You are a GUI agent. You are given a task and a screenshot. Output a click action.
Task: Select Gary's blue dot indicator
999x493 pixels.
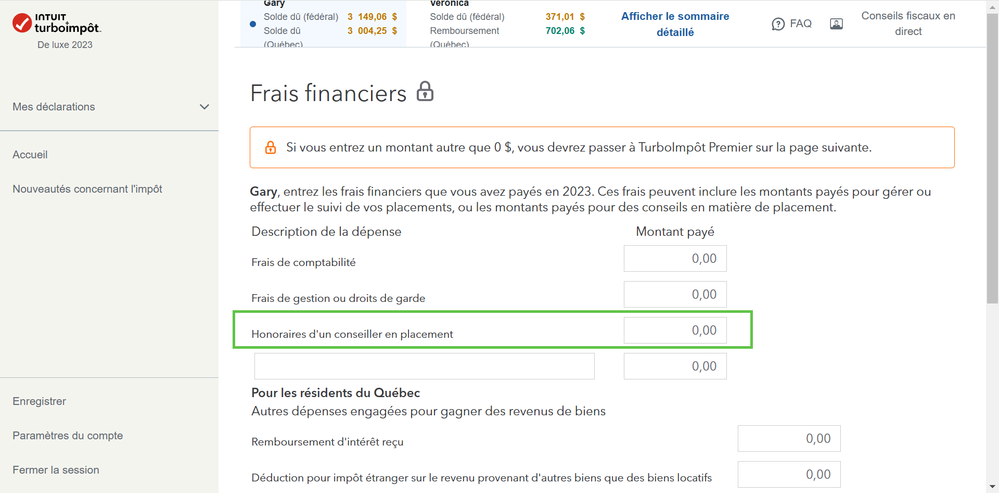coord(253,24)
